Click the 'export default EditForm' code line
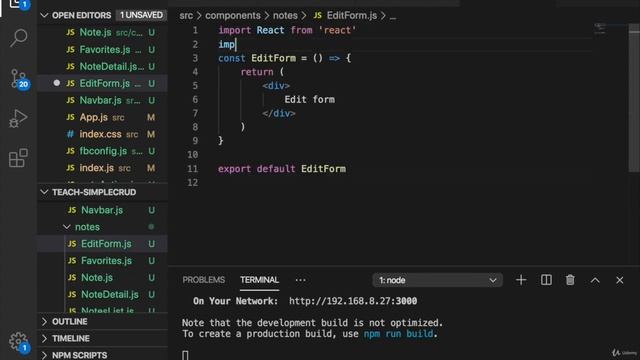 282,169
